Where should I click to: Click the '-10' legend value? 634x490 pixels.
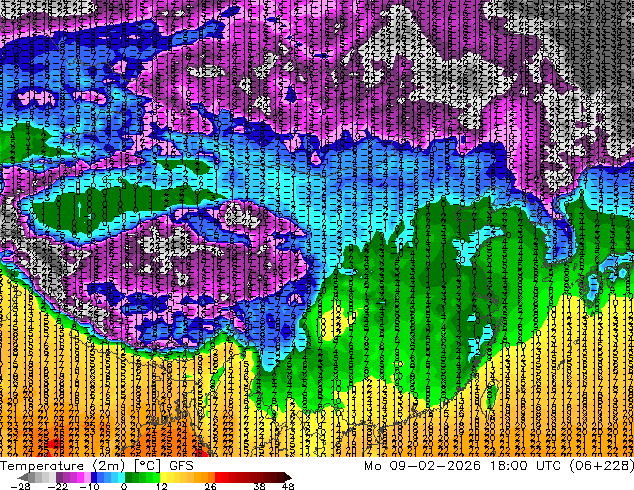point(89,486)
